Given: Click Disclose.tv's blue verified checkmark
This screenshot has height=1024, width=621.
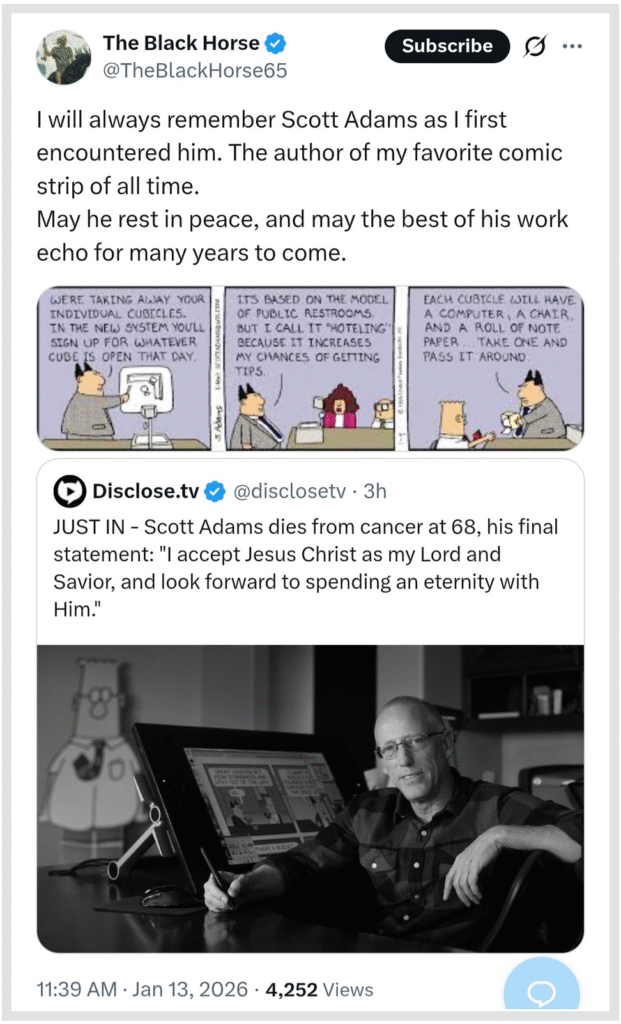Looking at the screenshot, I should pyautogui.click(x=215, y=491).
